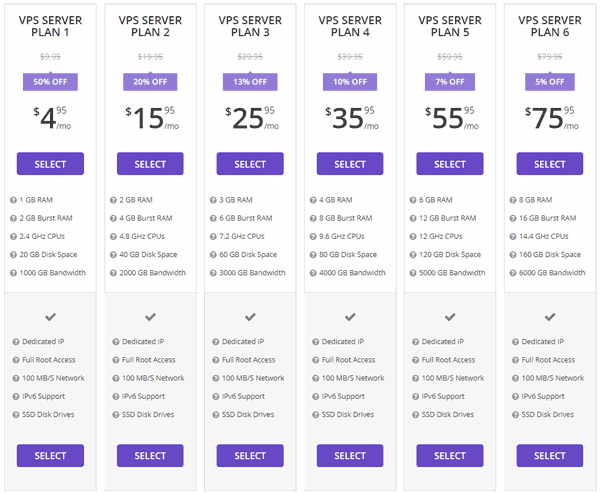Choose VPS Server Plan 3 with top SELECT
600x493 pixels.
250,164
